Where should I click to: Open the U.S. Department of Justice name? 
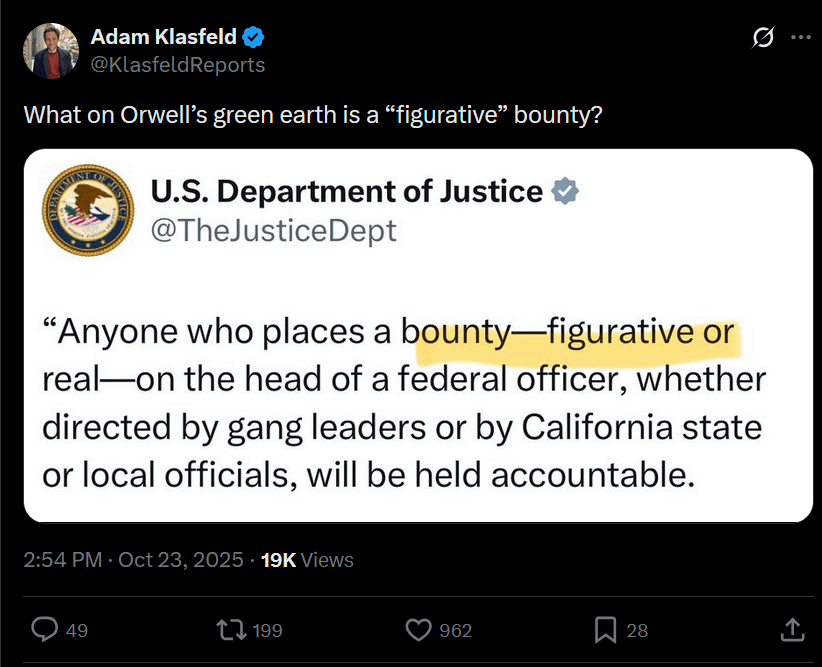[x=346, y=190]
